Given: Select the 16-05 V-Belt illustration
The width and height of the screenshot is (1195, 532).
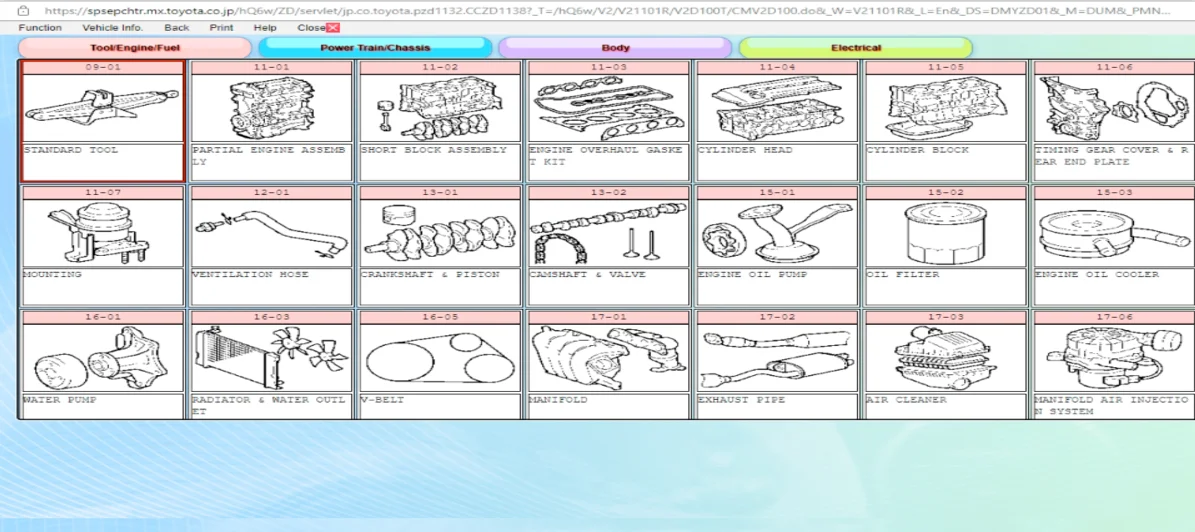Looking at the screenshot, I should pyautogui.click(x=440, y=357).
